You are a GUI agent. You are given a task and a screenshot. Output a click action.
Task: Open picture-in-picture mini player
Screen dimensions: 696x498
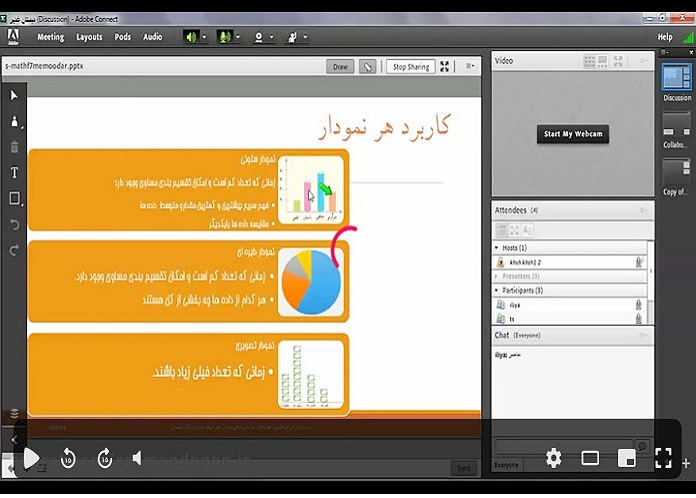click(626, 458)
